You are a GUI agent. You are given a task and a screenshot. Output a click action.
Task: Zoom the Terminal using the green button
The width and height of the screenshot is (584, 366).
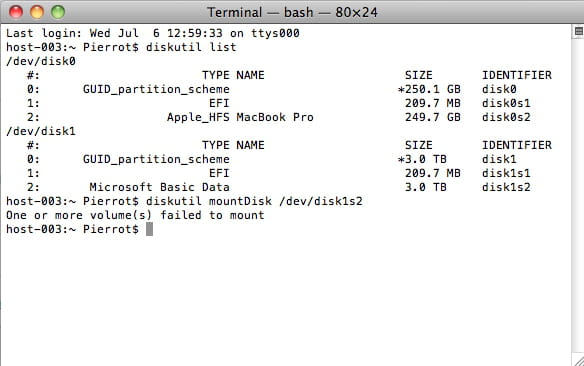(58, 12)
